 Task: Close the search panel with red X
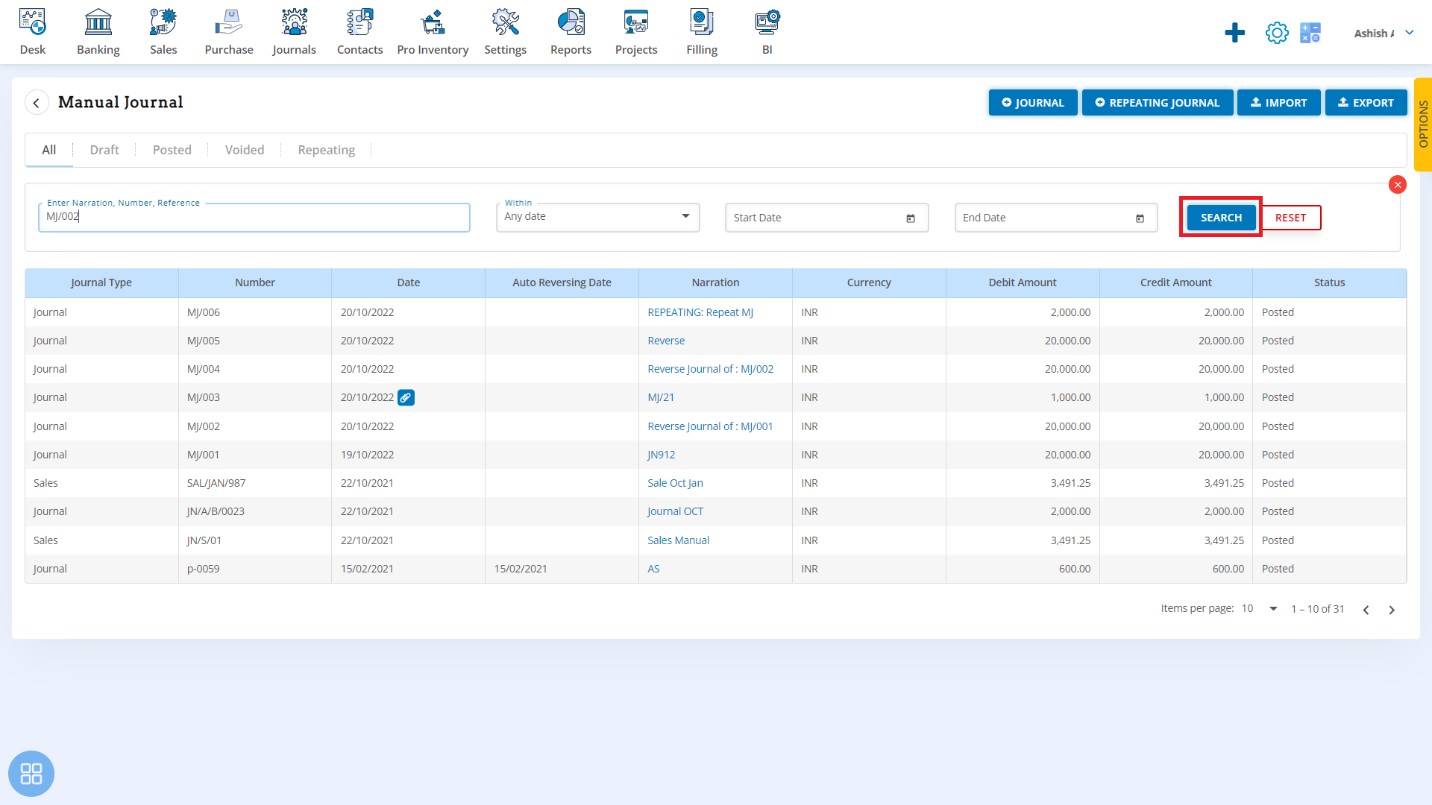(x=1398, y=184)
